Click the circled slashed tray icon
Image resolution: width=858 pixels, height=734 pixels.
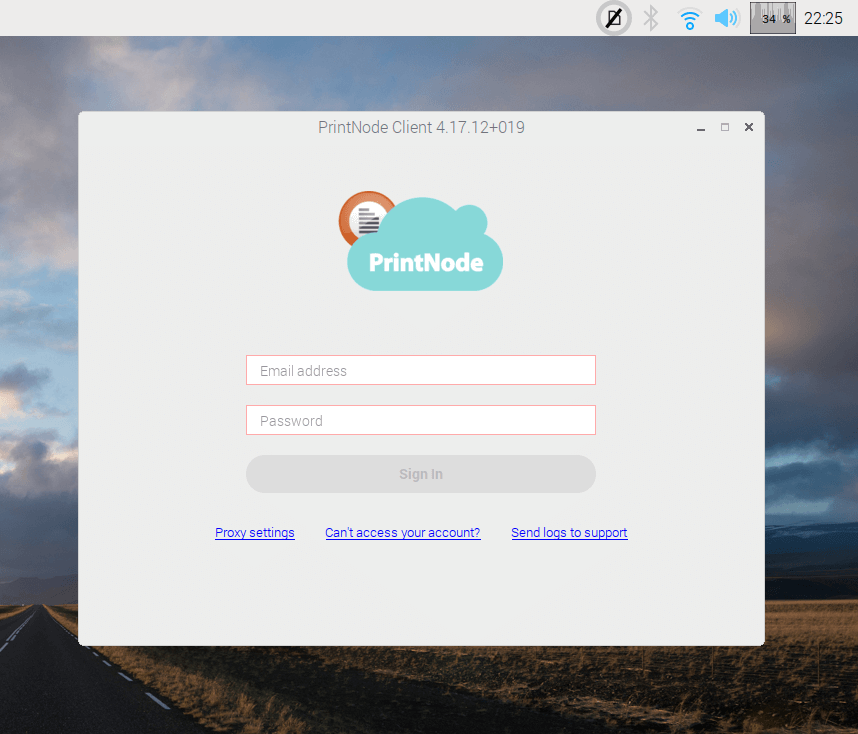click(x=614, y=18)
